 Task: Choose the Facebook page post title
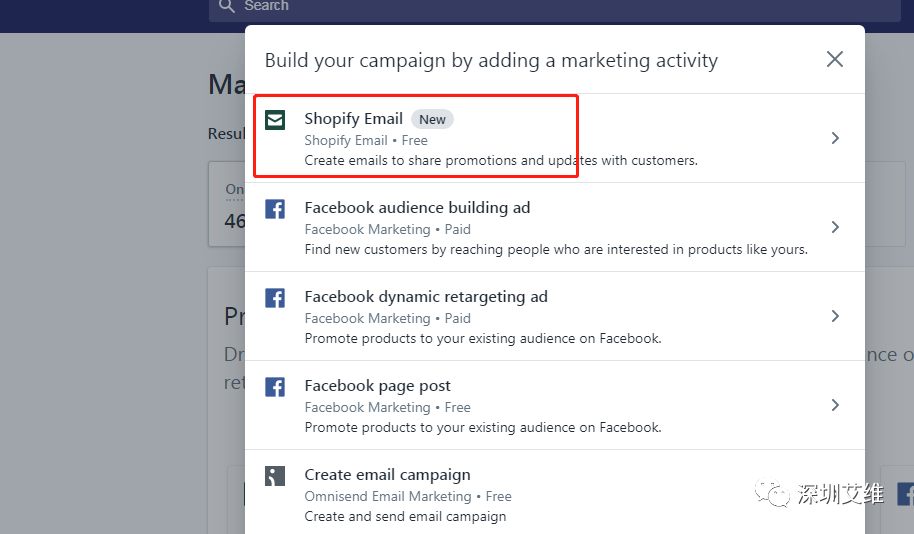pos(377,386)
